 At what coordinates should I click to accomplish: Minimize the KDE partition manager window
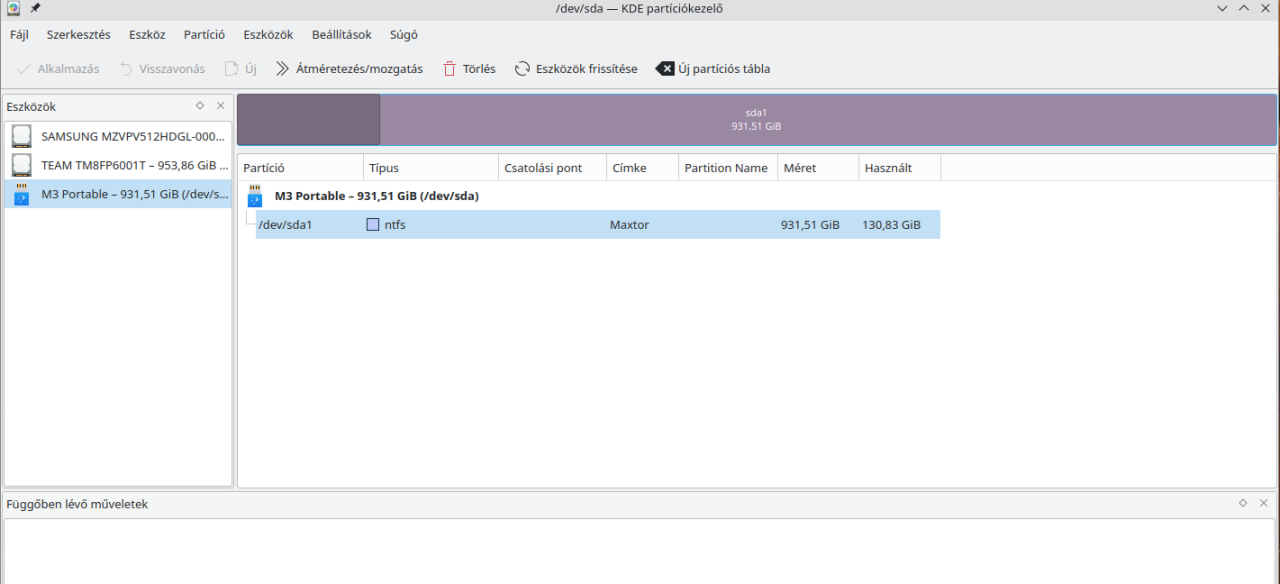pos(1222,8)
